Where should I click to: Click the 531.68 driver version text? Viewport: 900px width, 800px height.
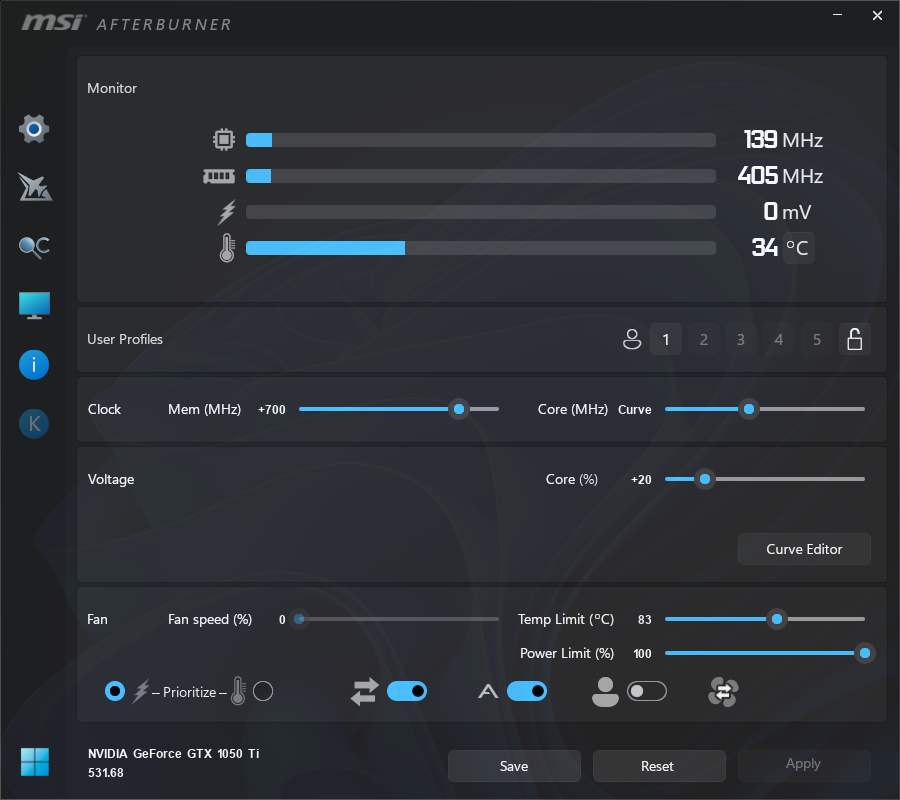point(106,772)
